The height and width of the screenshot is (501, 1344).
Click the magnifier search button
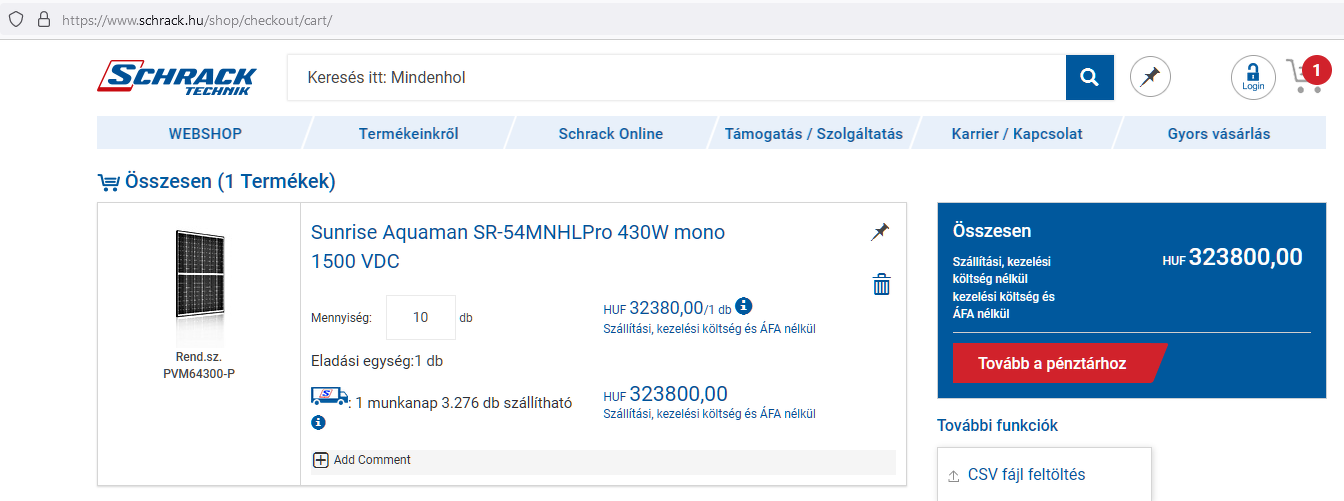[1090, 77]
